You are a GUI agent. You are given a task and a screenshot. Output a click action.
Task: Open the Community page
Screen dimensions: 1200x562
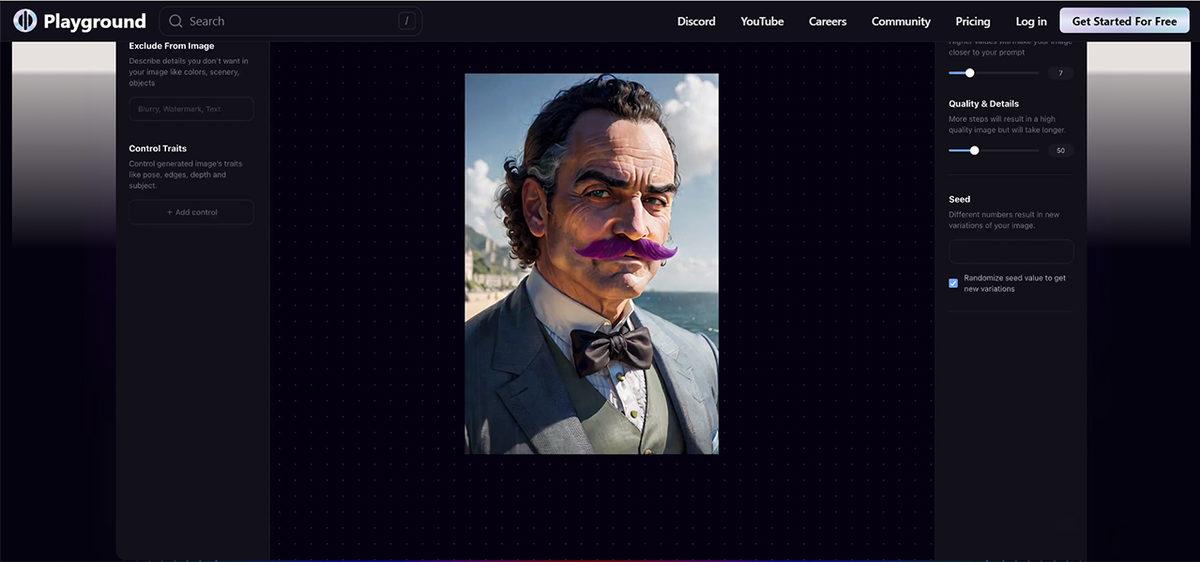coord(900,21)
